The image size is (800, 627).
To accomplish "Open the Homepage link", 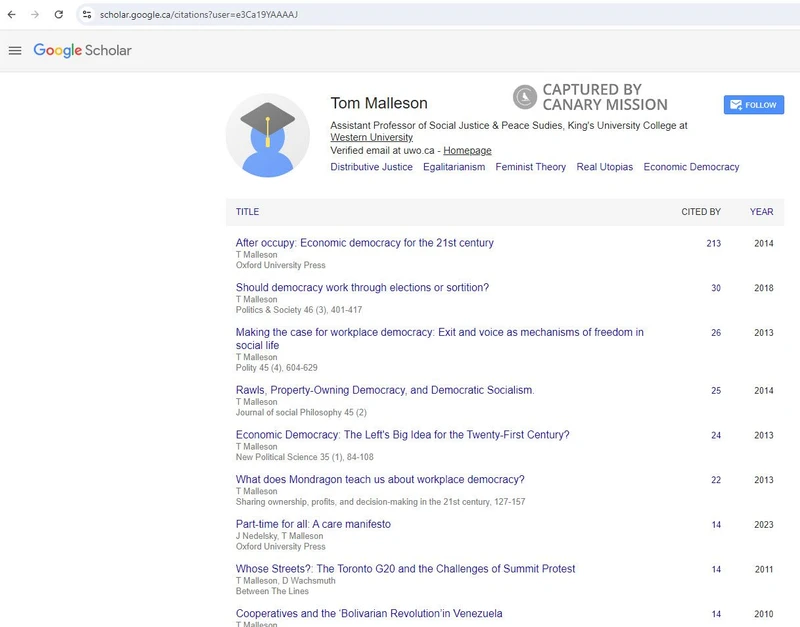I will 467,151.
